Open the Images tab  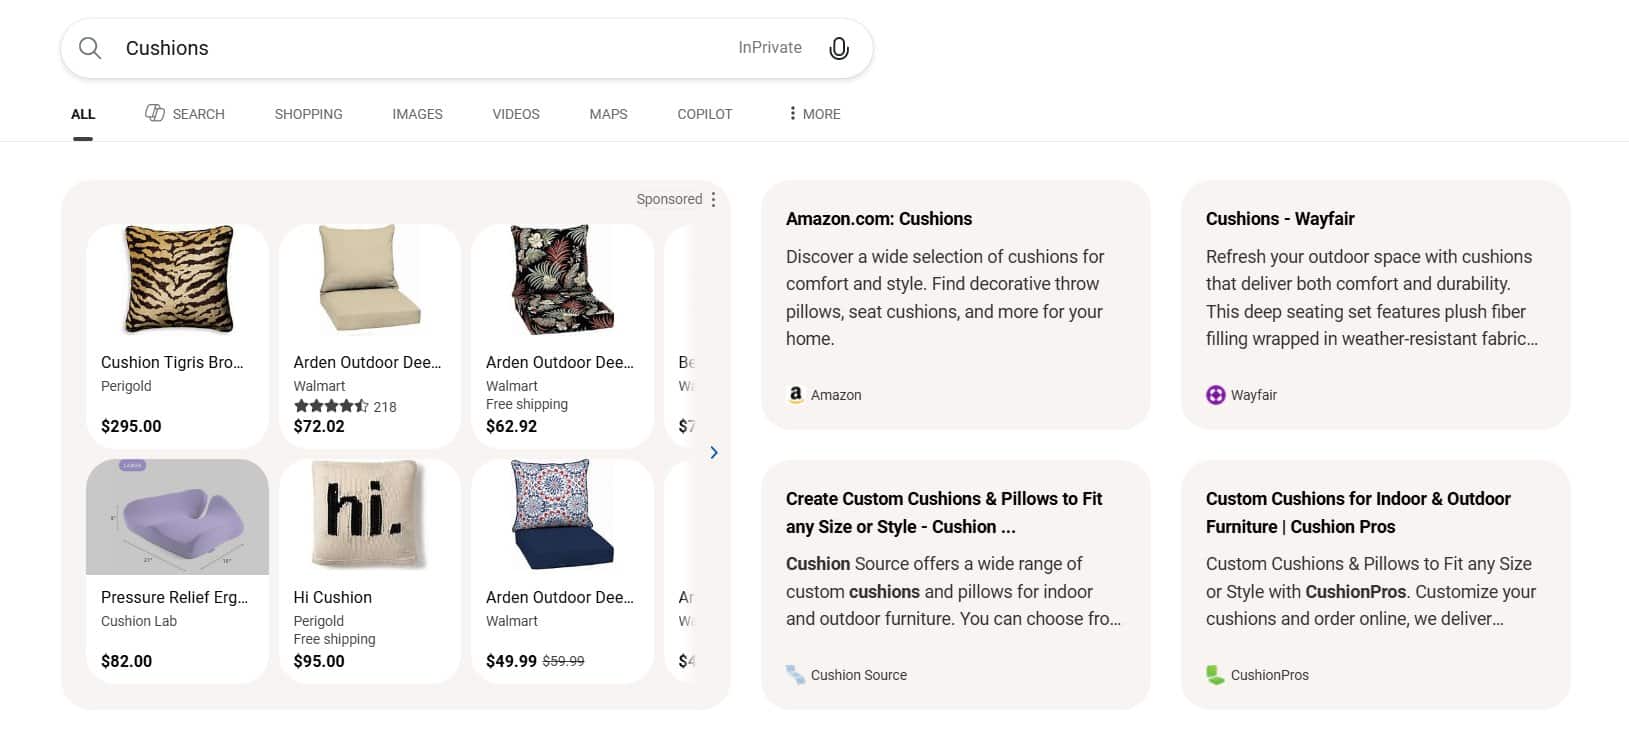coord(417,114)
